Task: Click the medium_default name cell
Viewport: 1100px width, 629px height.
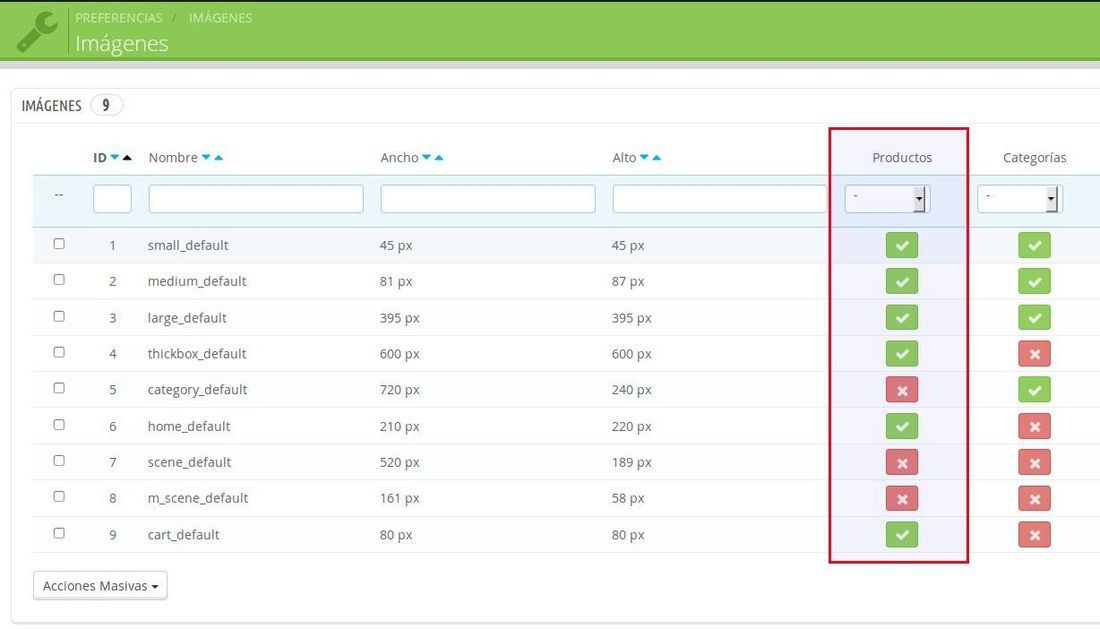Action: (x=197, y=281)
